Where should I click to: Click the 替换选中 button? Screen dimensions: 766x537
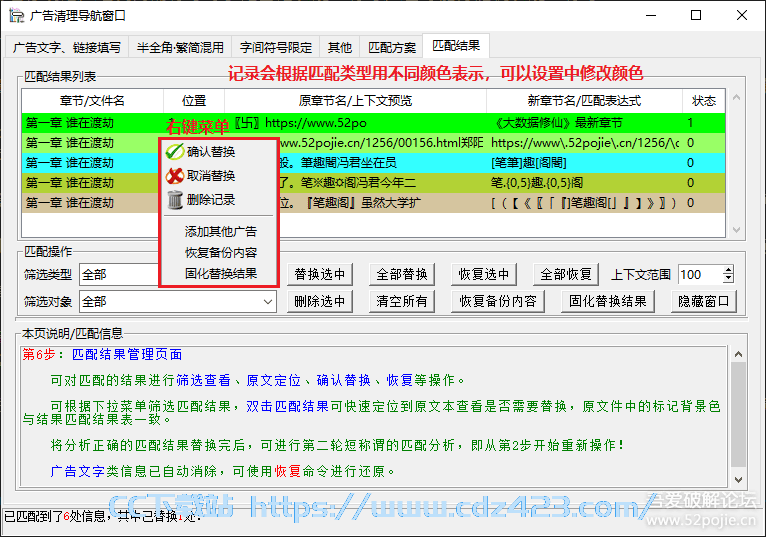tap(319, 275)
